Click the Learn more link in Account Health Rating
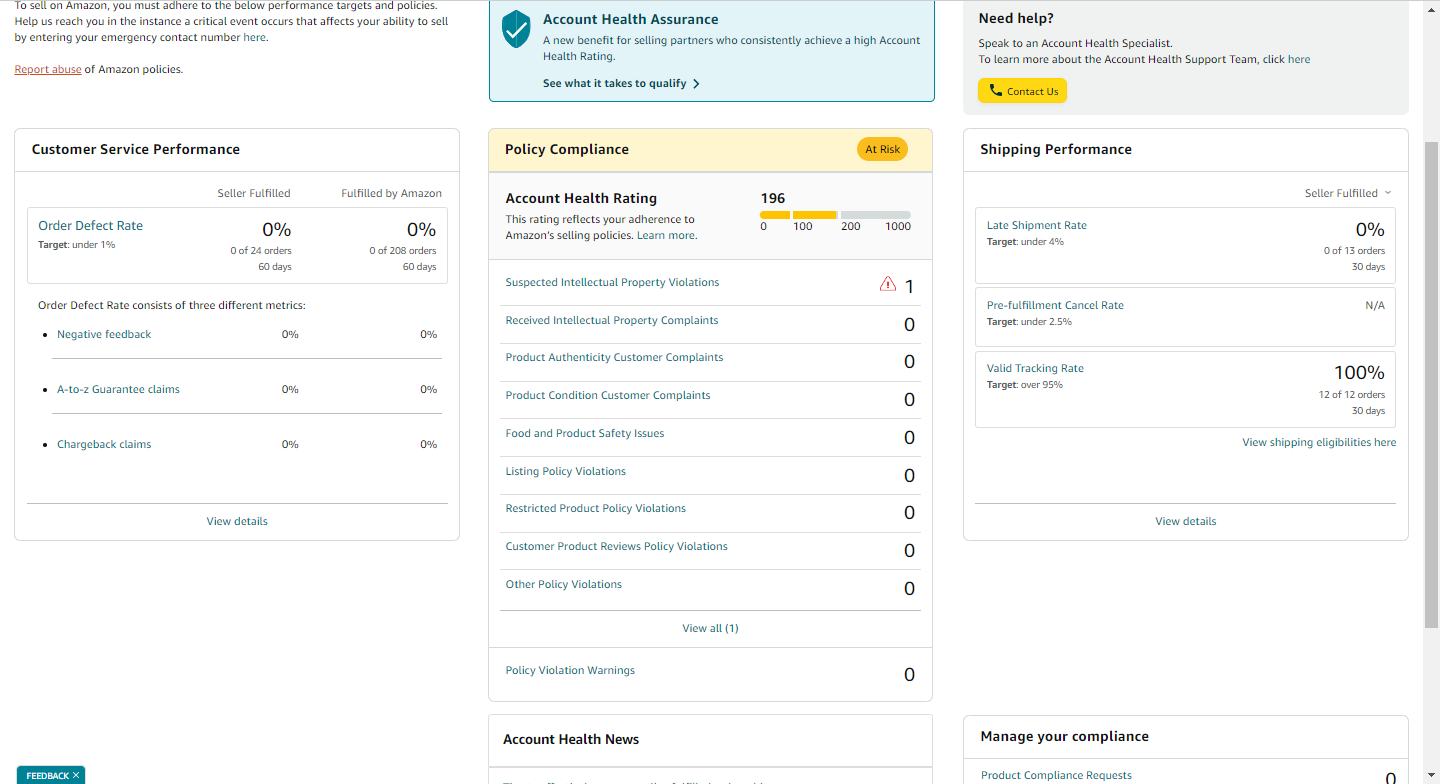1440x784 pixels. (x=666, y=235)
